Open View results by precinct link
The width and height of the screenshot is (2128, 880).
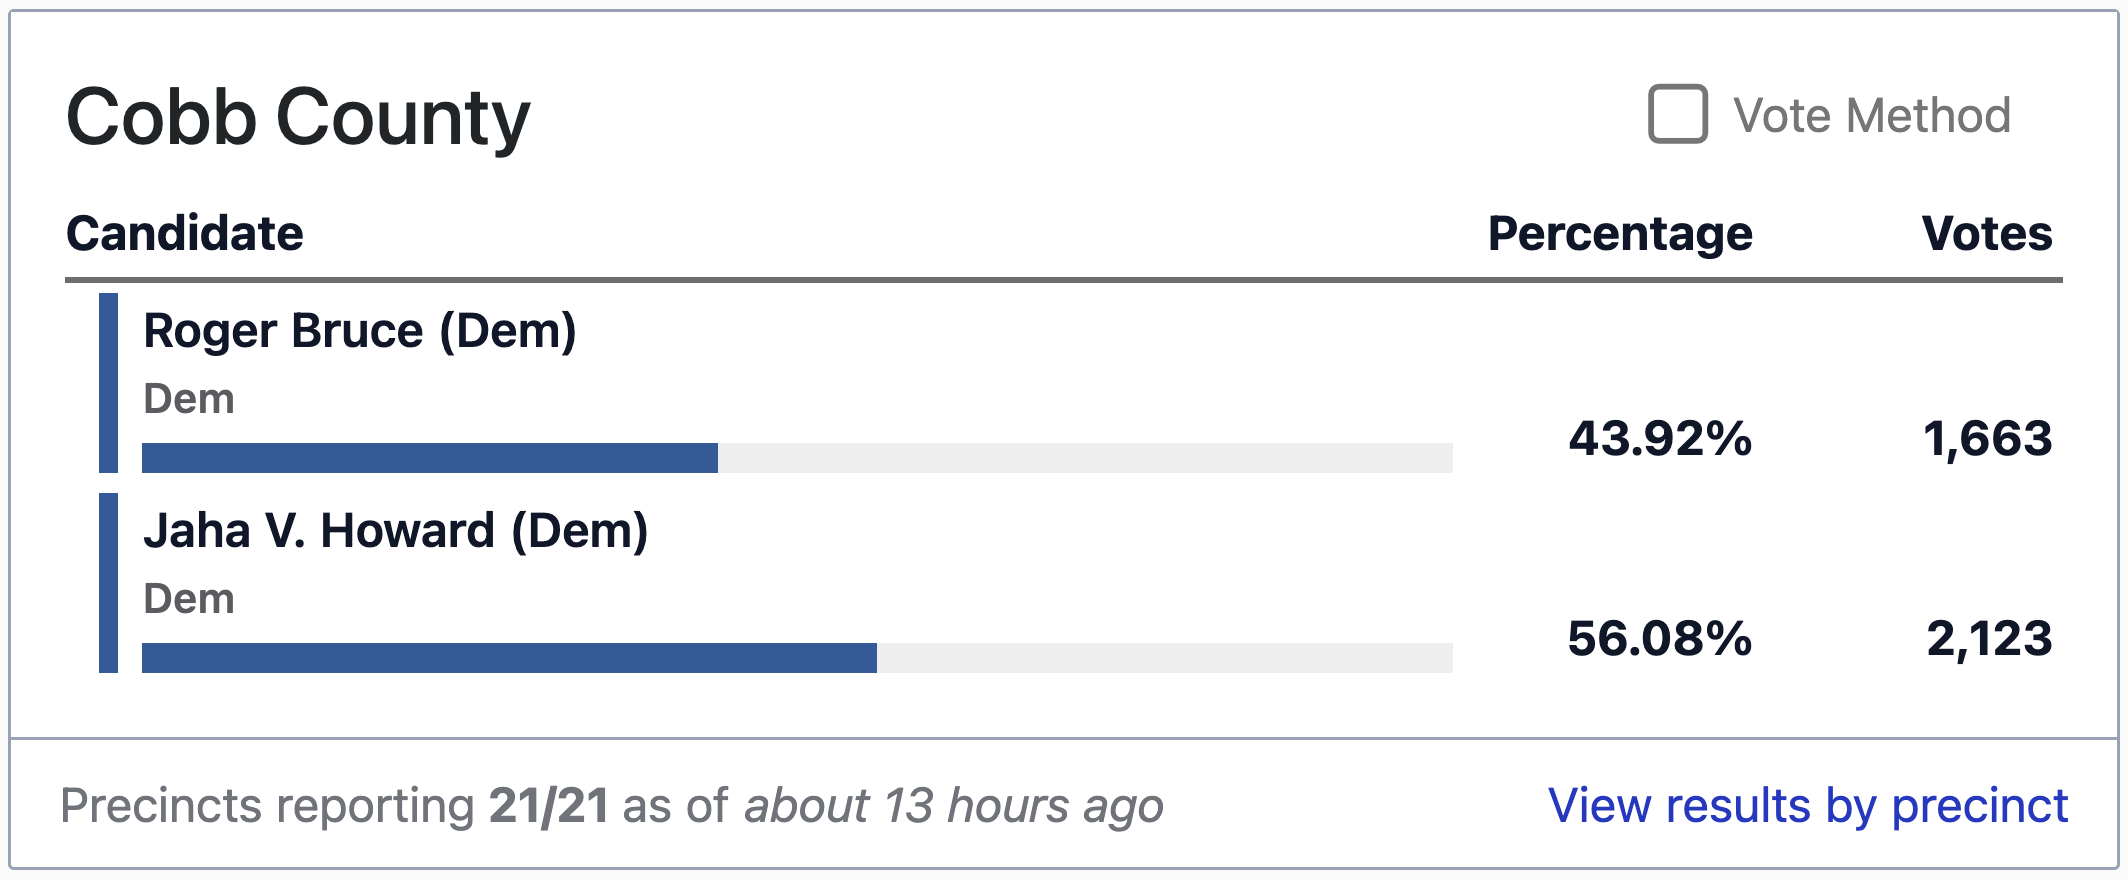tap(1808, 806)
